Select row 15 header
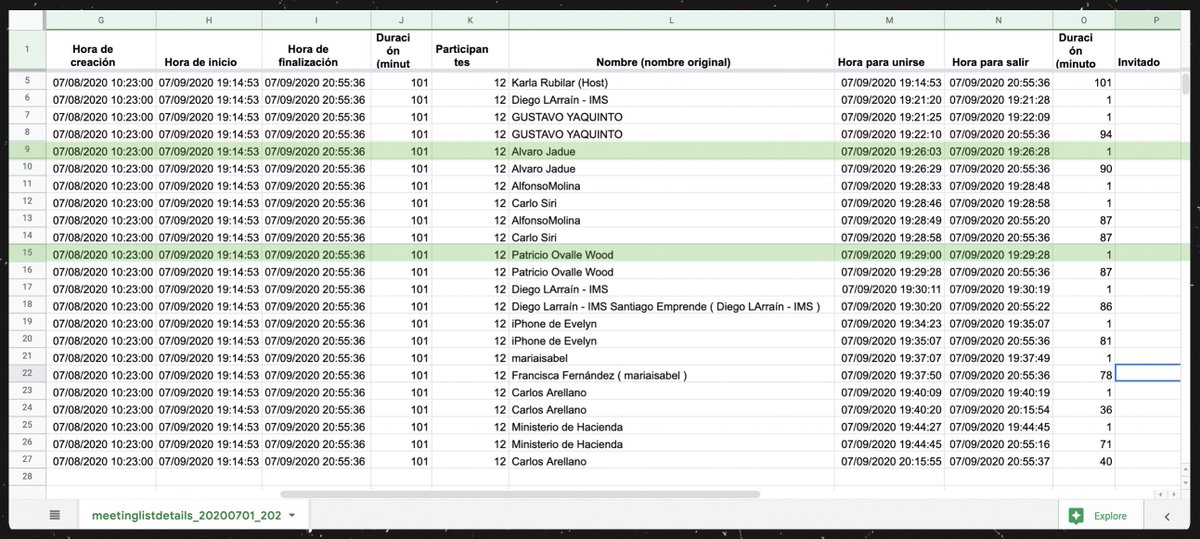 click(27, 255)
